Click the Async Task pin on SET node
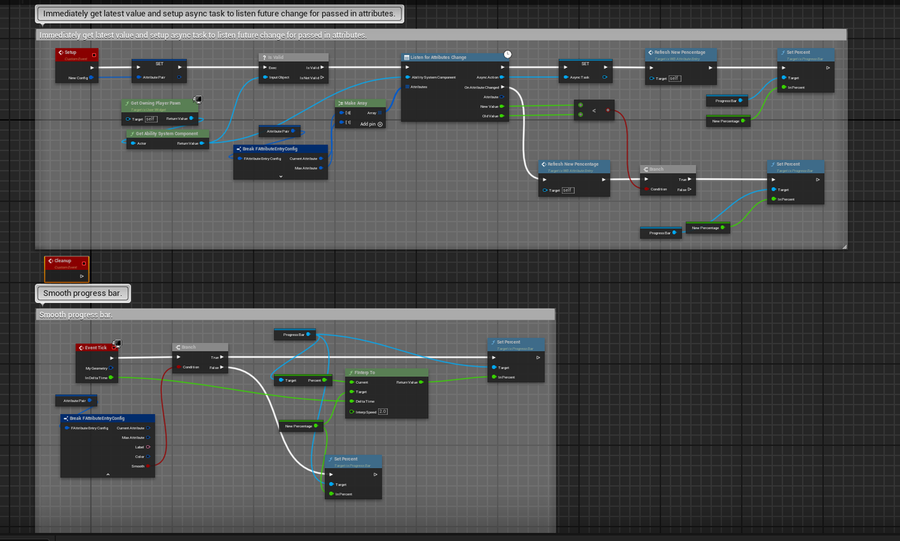 pos(566,77)
